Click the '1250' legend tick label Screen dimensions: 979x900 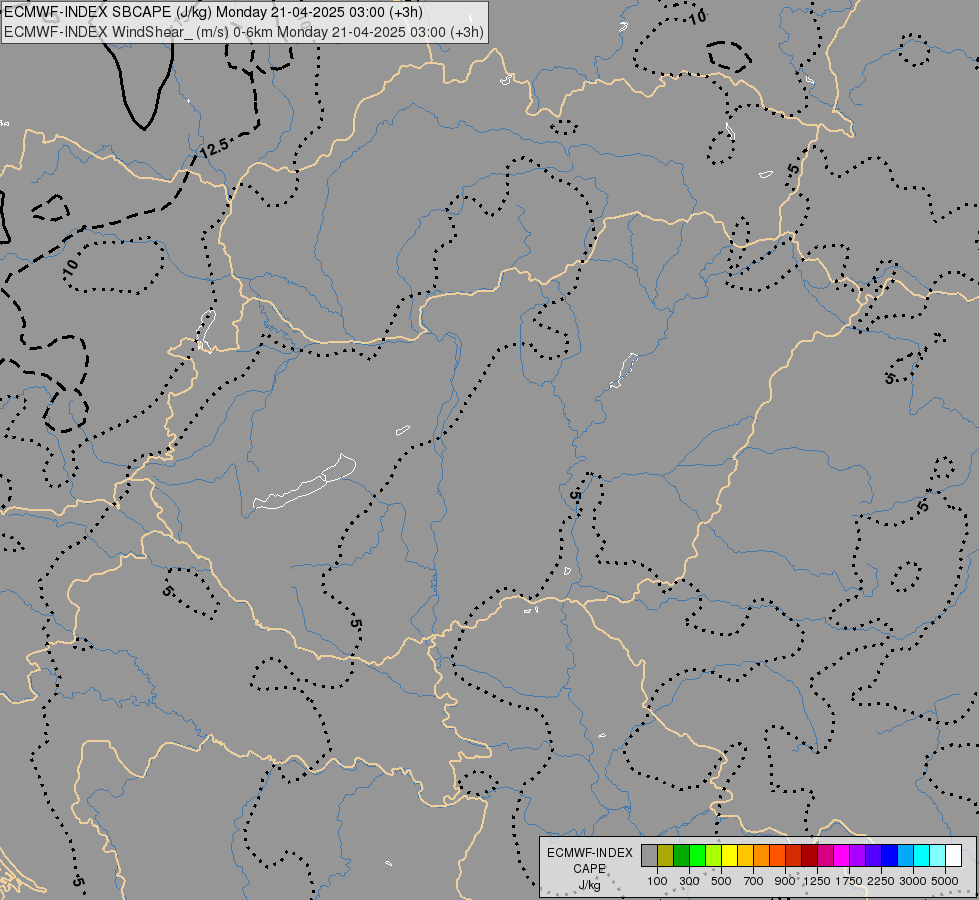[817, 881]
